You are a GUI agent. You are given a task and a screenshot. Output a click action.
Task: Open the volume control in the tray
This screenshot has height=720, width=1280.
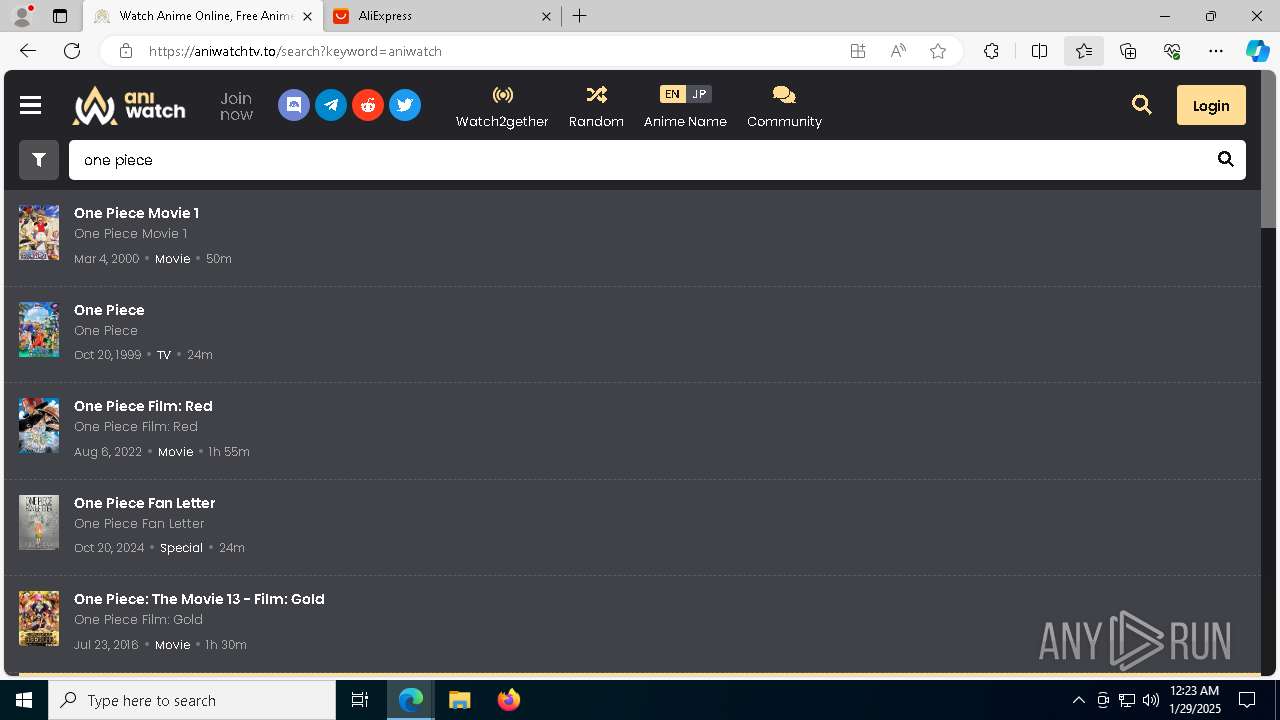(1151, 700)
